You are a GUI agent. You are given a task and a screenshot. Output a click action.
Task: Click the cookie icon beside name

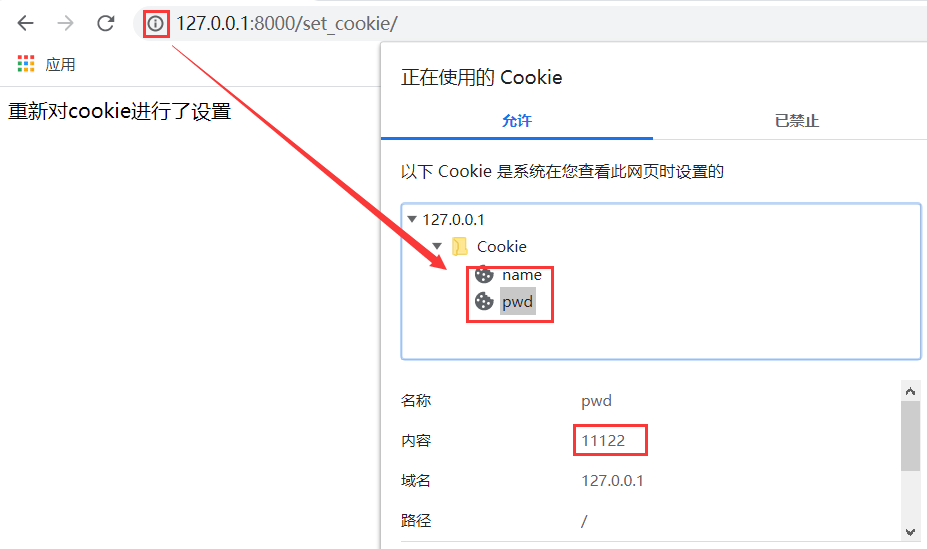pyautogui.click(x=484, y=275)
